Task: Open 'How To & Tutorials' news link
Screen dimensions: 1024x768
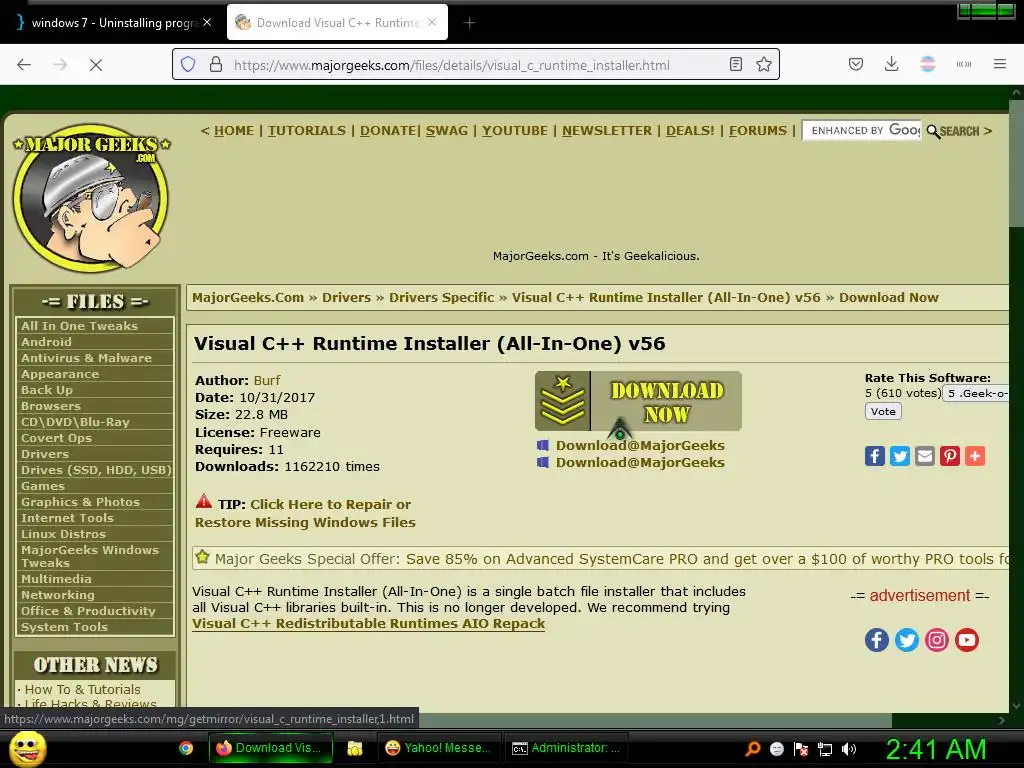Action: (82, 690)
